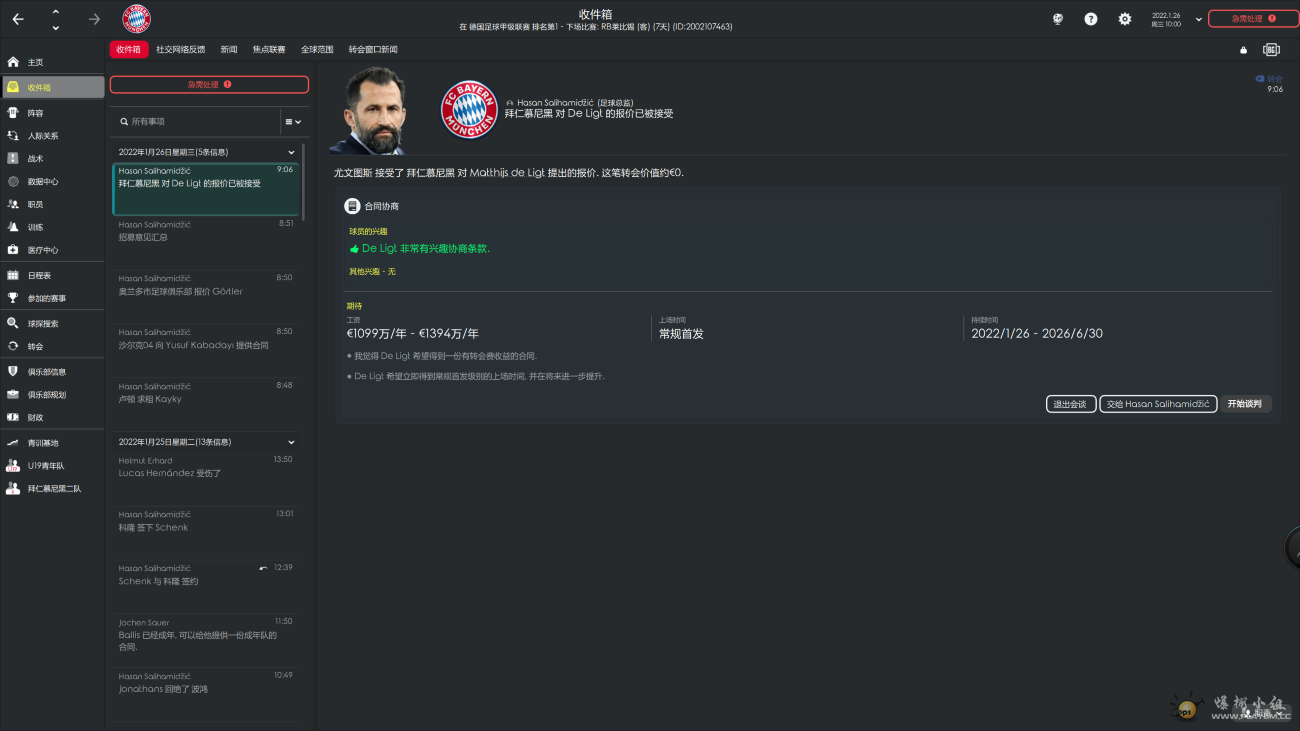Open 转会 transfers in the sidebar
The width and height of the screenshot is (1300, 731).
(x=52, y=346)
